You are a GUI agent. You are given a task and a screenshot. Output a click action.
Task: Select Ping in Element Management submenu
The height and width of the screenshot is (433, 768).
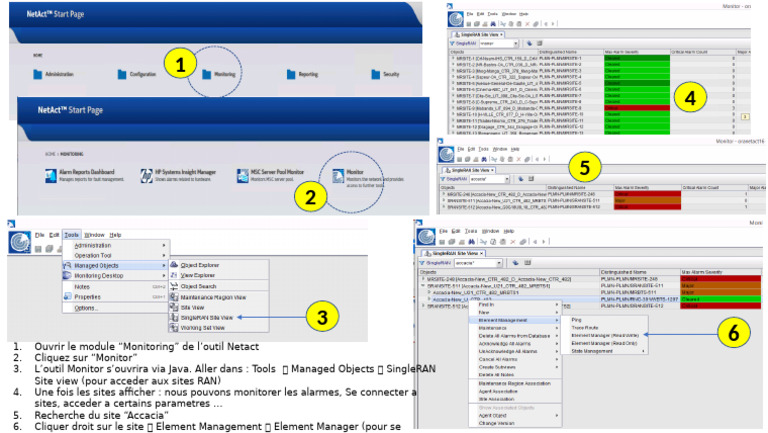pos(605,320)
